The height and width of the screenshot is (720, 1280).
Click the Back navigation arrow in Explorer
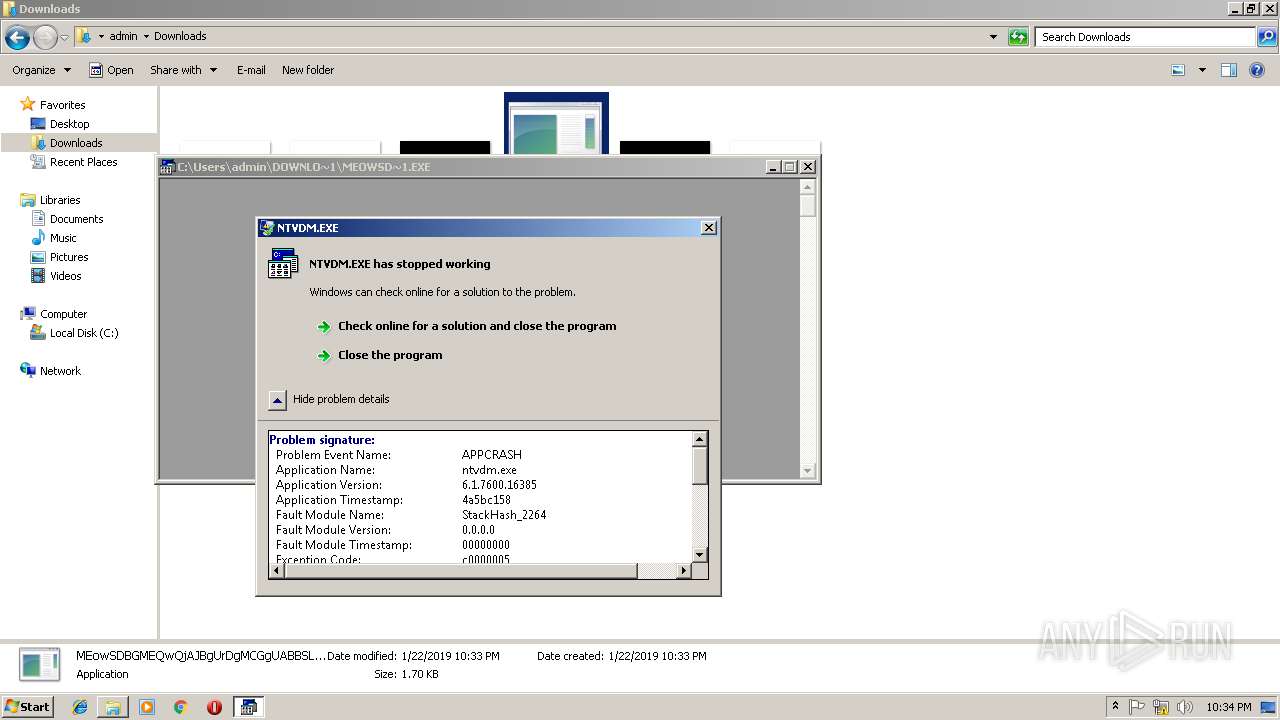[x=17, y=38]
